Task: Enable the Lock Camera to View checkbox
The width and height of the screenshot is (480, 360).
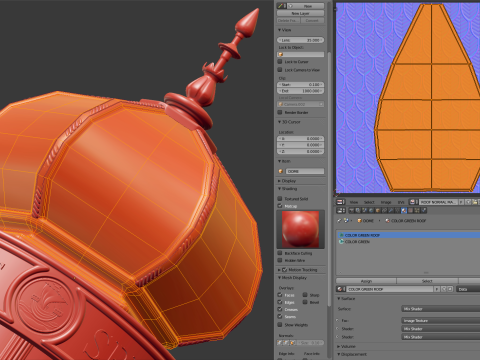Action: point(280,70)
